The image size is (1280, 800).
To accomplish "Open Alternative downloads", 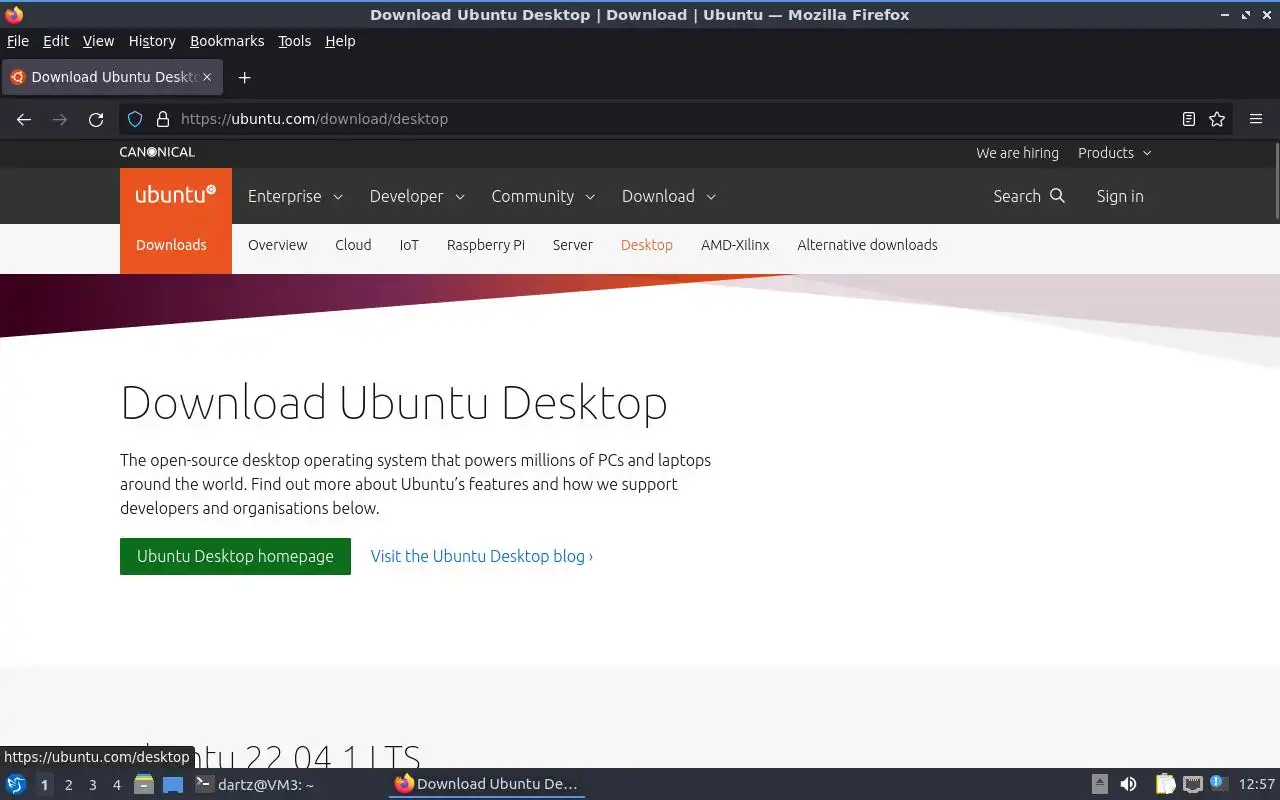I will 867,245.
